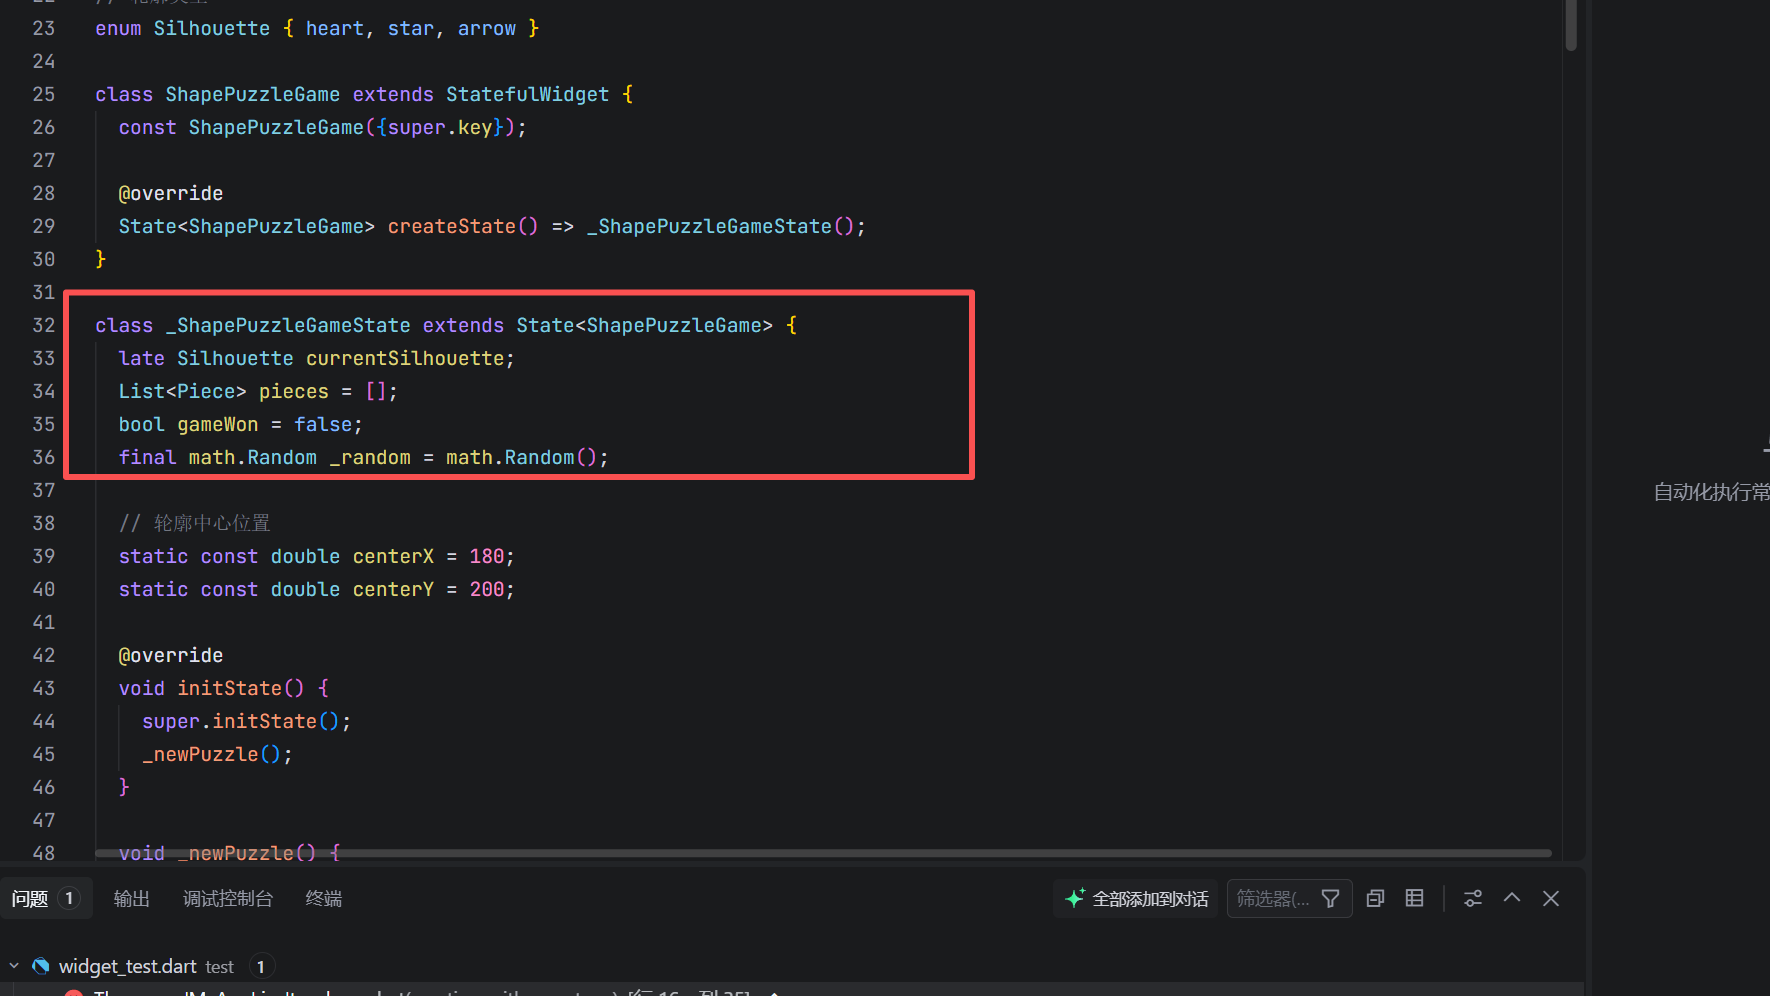
Task: Collapse the widget_test.dart problems group
Action: (x=14, y=966)
